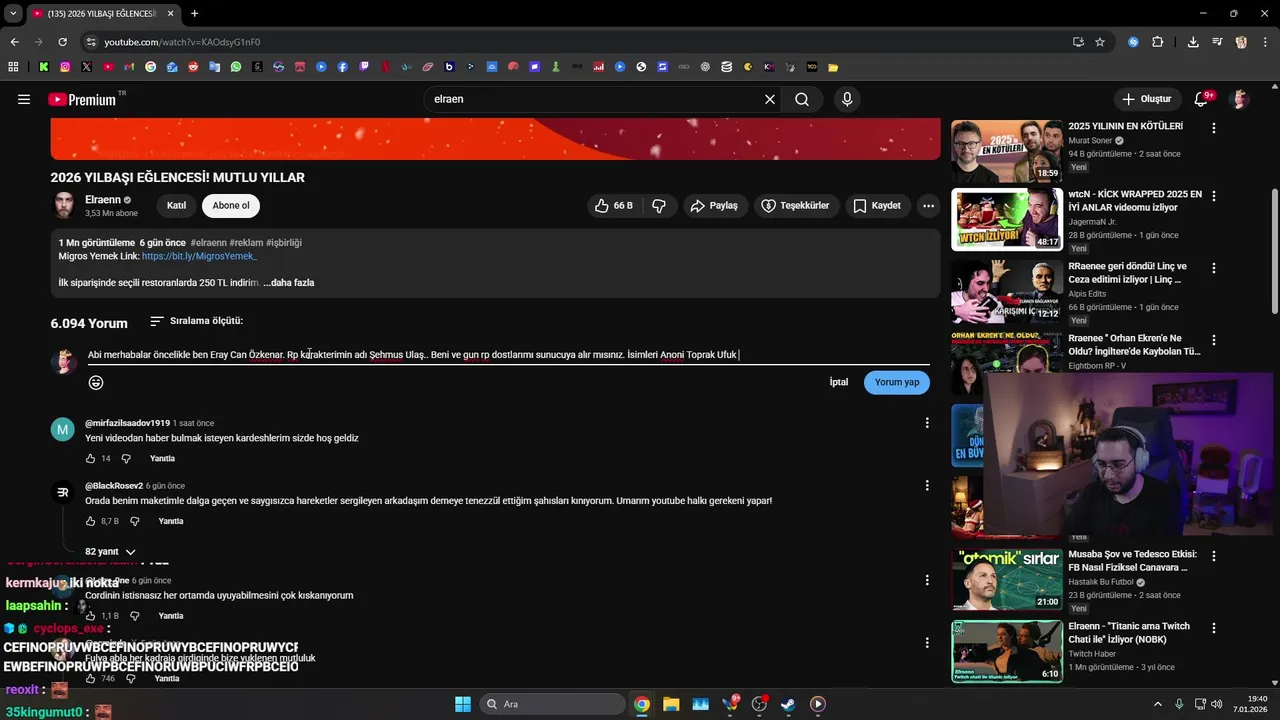
Task: Open options for @BlackRosev2 comment
Action: click(927, 486)
